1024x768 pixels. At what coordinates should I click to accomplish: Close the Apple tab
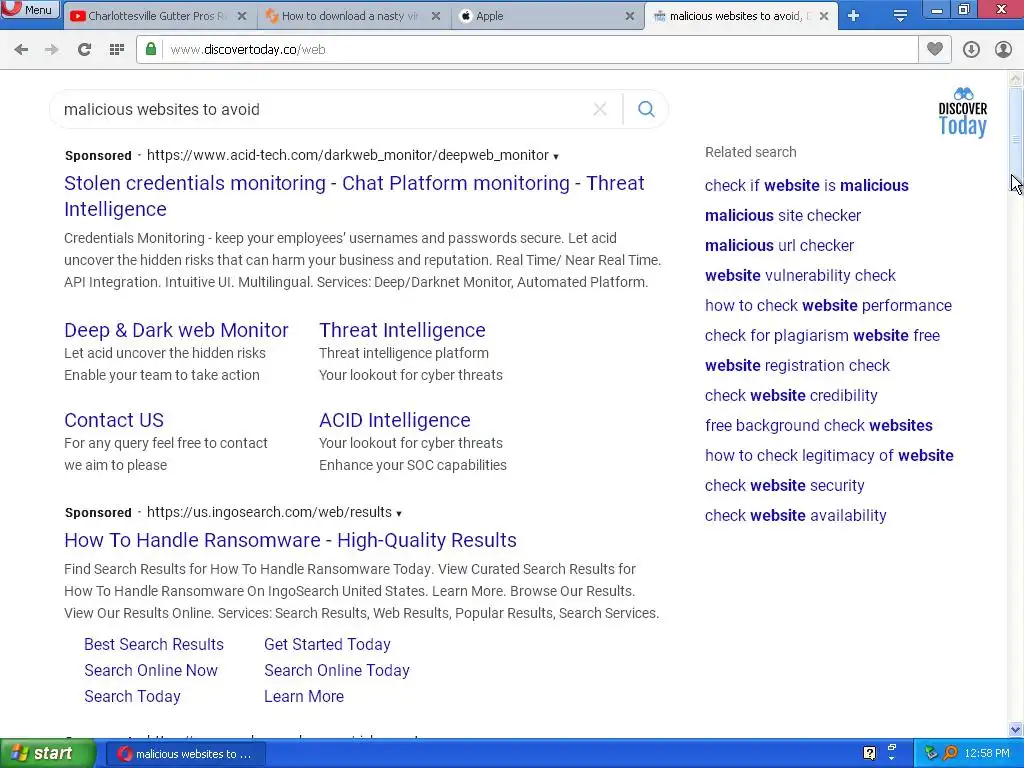pos(630,16)
